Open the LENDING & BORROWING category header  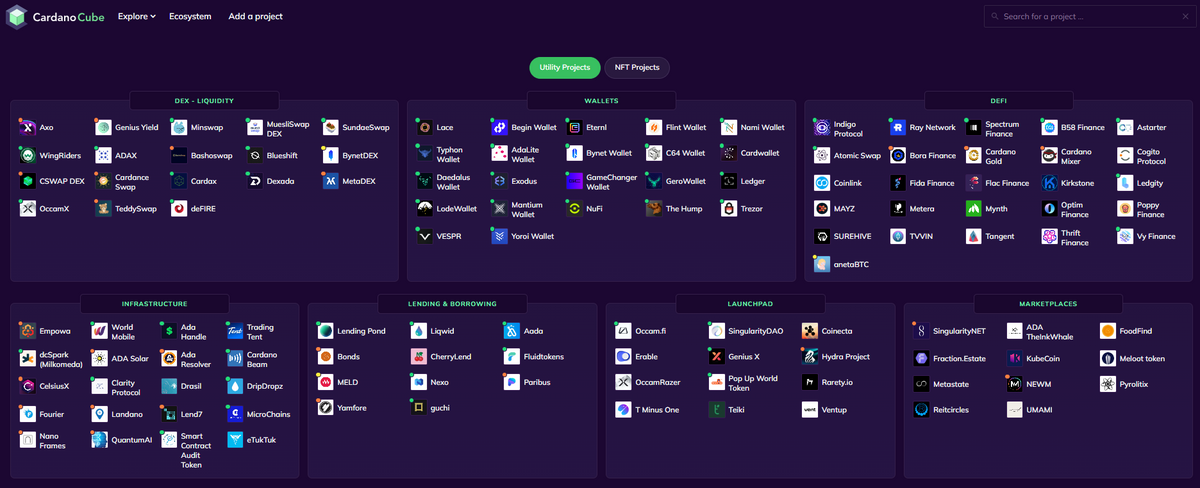pos(452,303)
